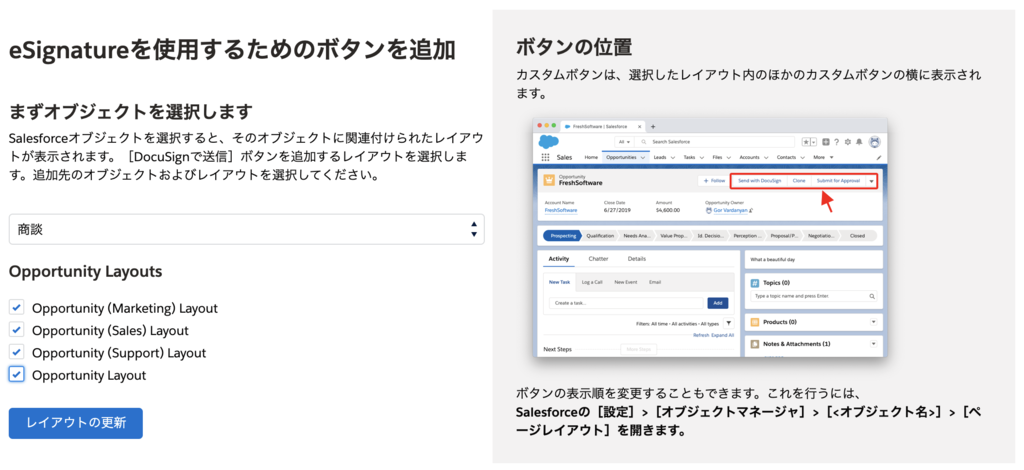Click the orange Products icon
This screenshot has height=470, width=1024.
click(x=755, y=322)
